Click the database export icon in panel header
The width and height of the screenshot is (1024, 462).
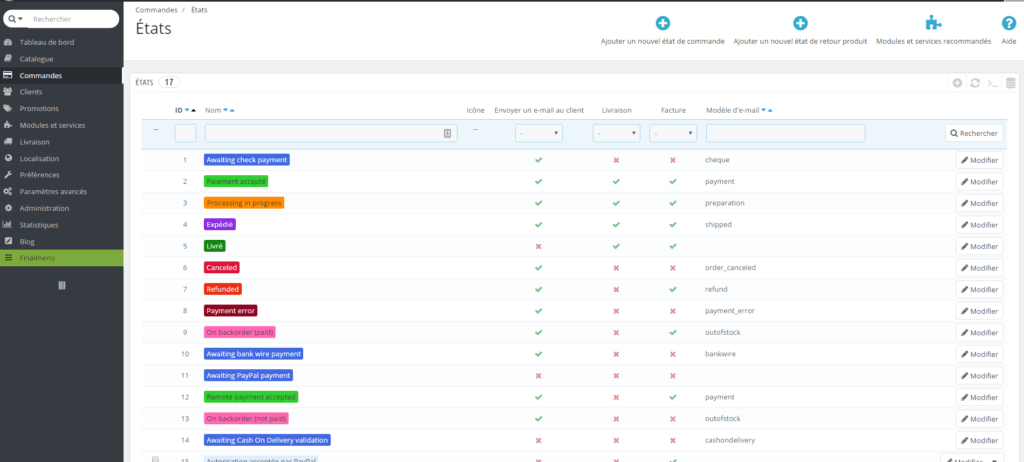point(1011,83)
